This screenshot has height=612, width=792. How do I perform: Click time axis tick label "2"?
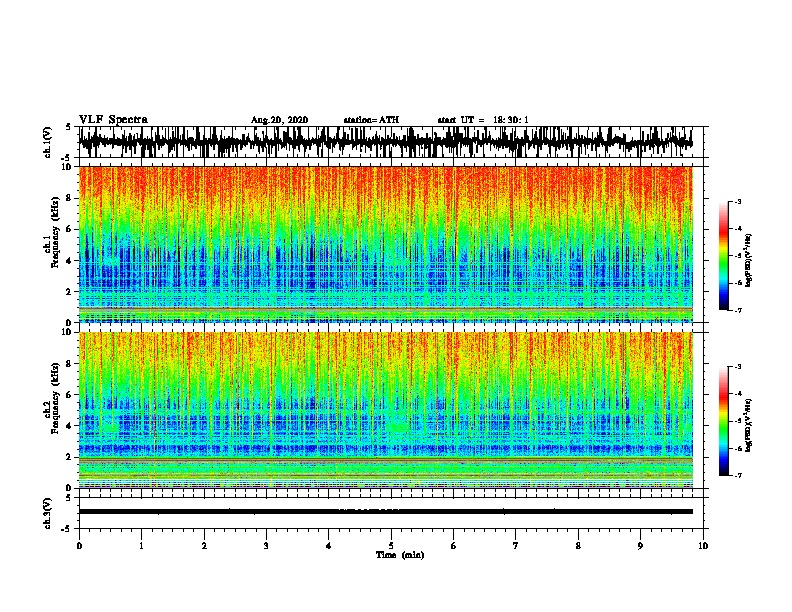coord(204,546)
